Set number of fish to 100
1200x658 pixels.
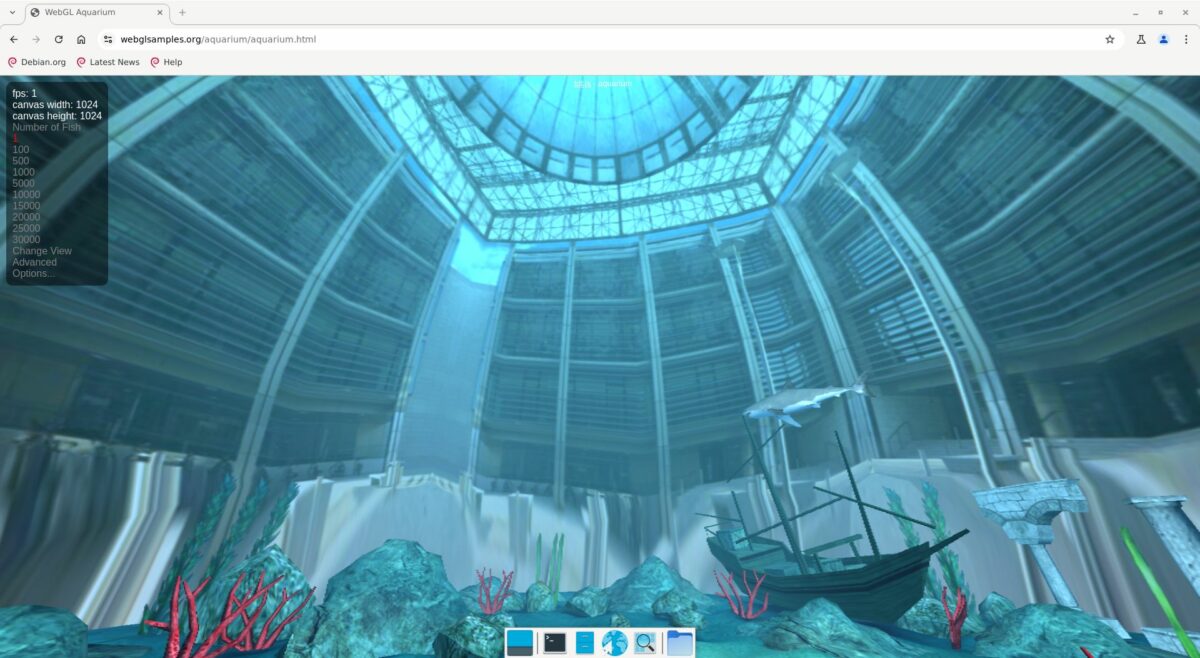(x=21, y=150)
